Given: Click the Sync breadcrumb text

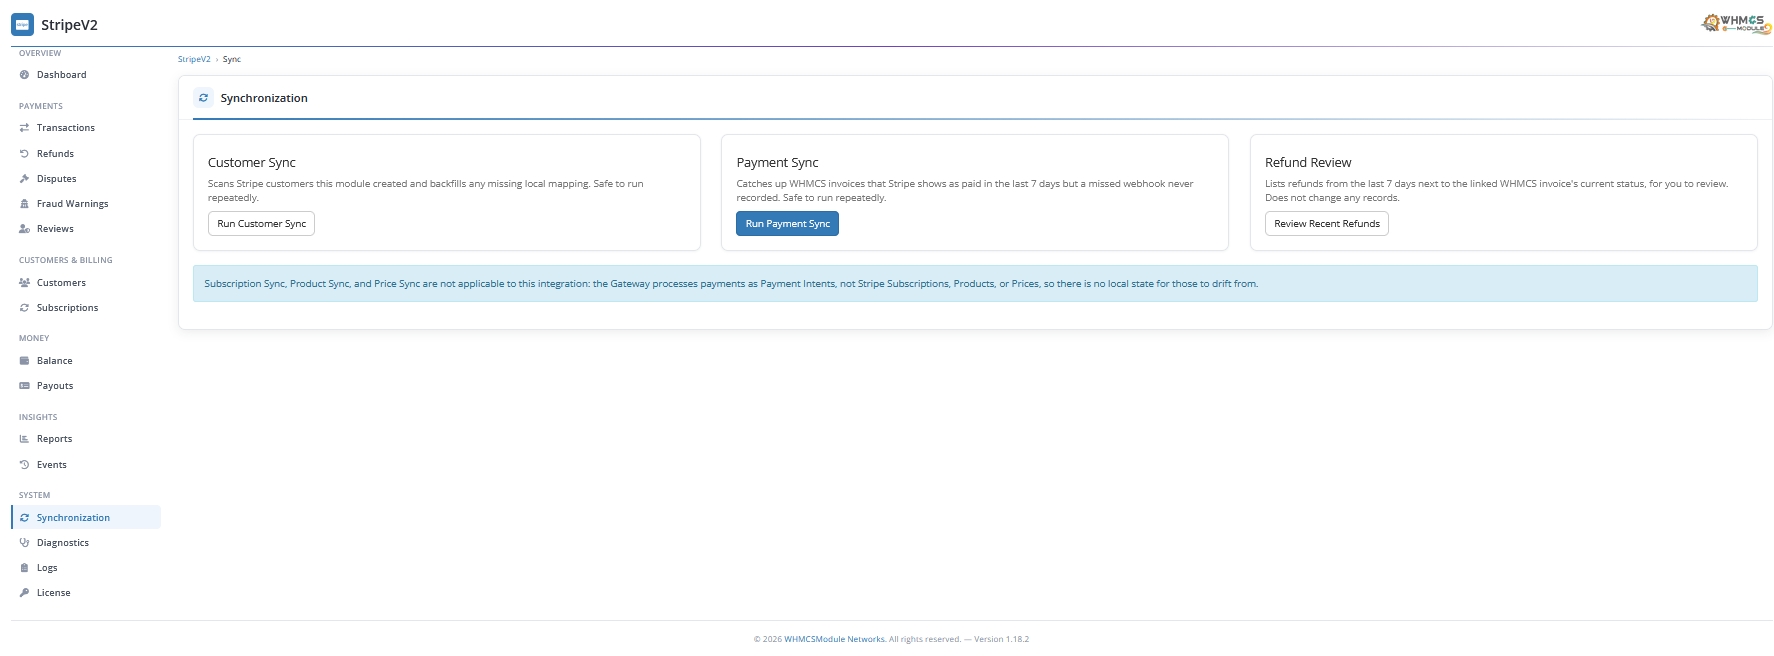Looking at the screenshot, I should [x=232, y=60].
